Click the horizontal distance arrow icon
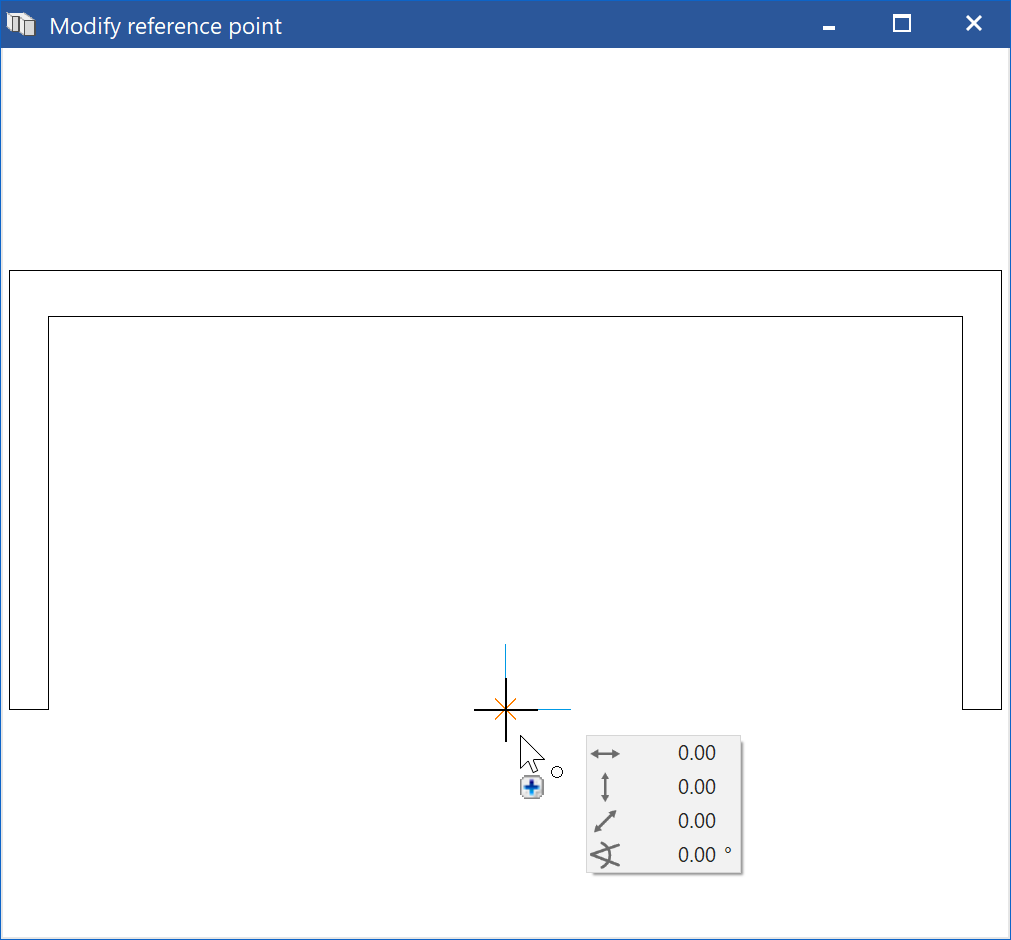Image resolution: width=1011 pixels, height=940 pixels. pyautogui.click(x=606, y=754)
